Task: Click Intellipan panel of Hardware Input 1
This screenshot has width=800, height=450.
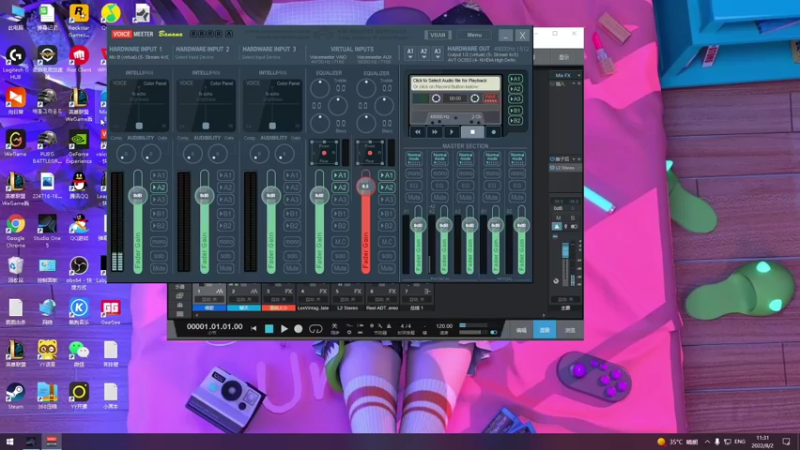Action: coord(139,105)
